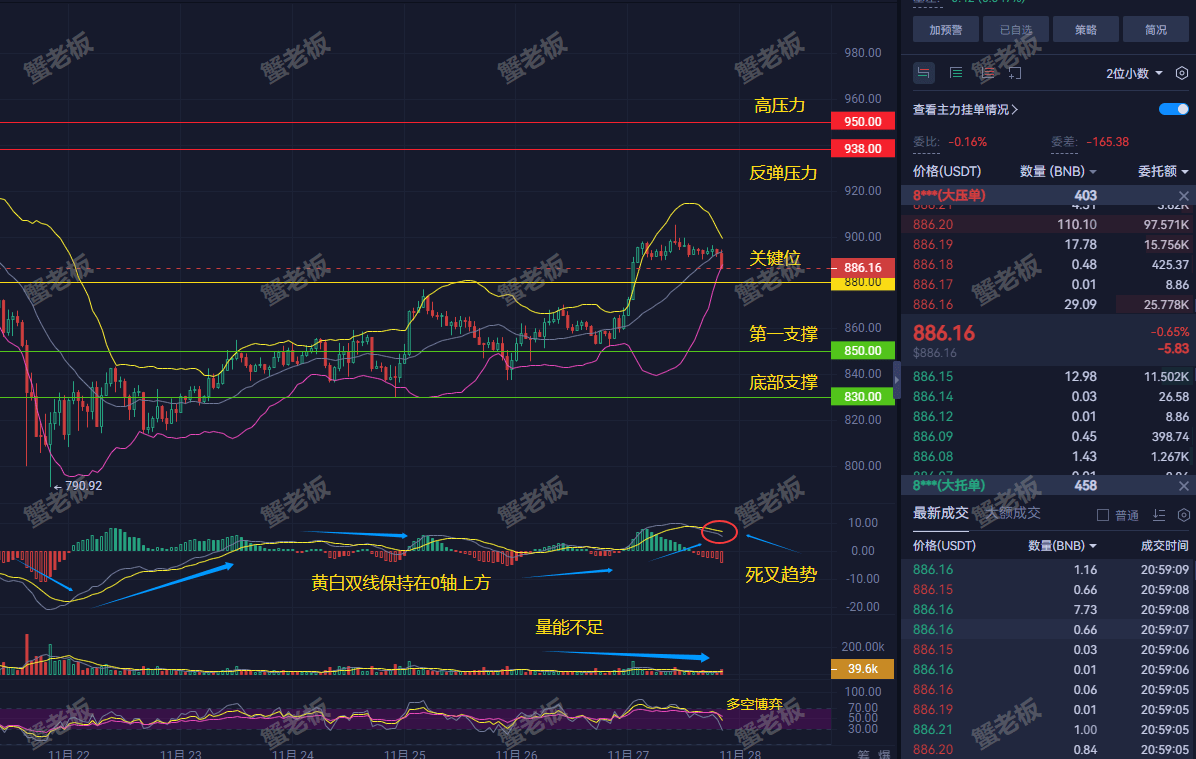Expand the 委托额 column dropdown

[x=1162, y=172]
